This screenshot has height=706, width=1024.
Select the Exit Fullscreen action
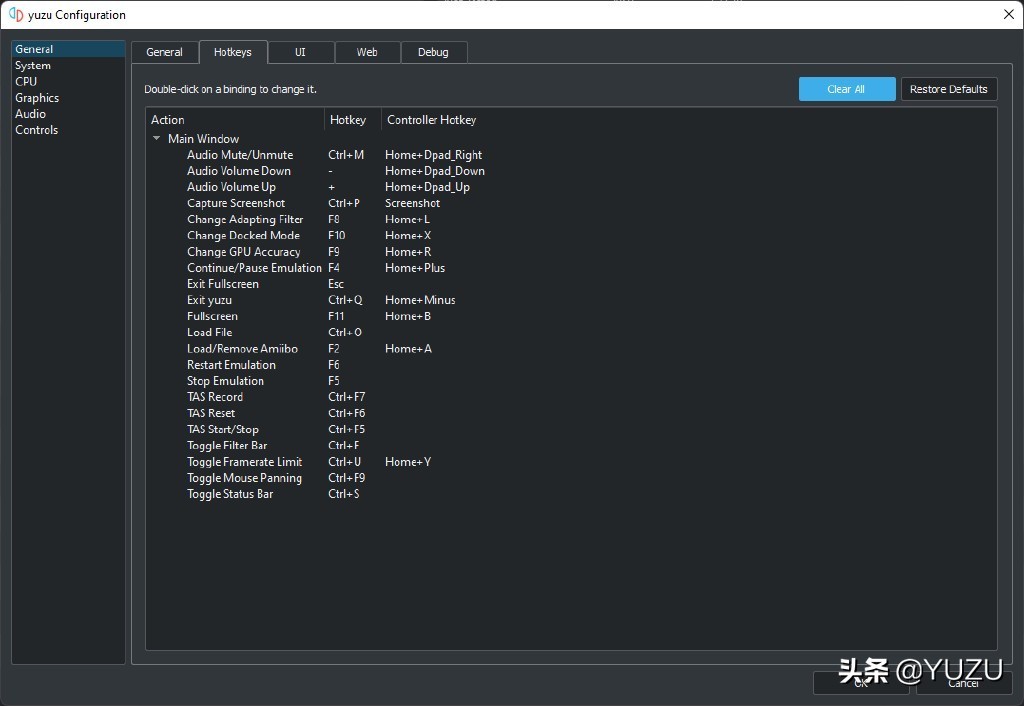(x=223, y=284)
